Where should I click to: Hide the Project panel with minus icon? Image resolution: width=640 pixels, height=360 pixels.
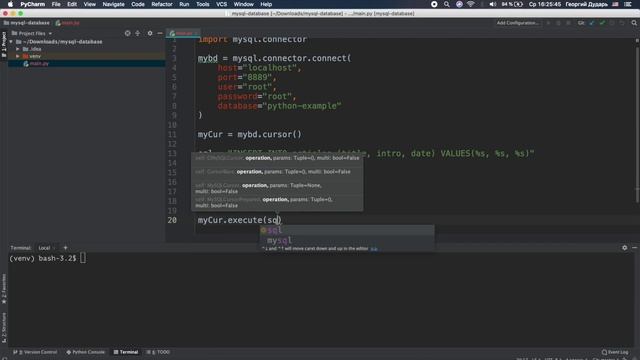[x=160, y=33]
